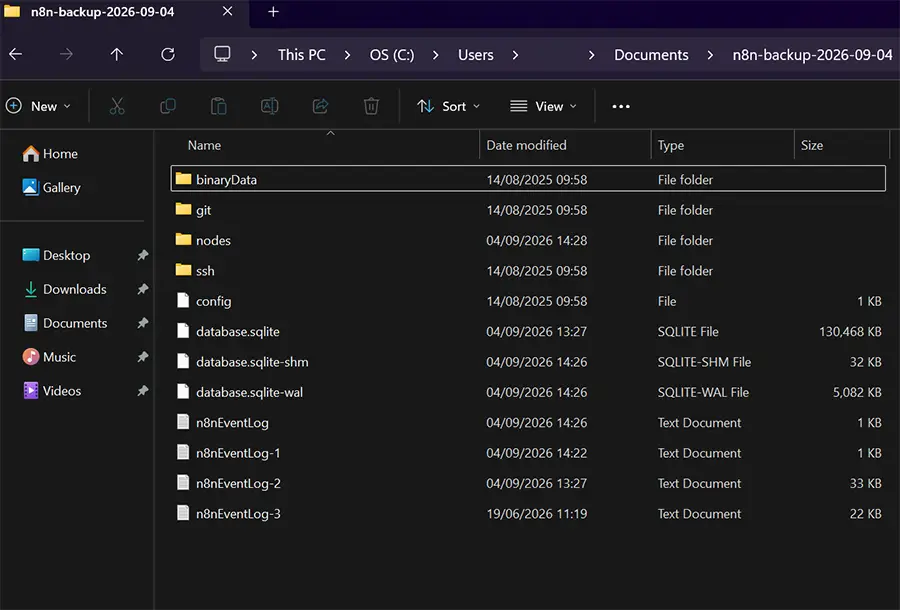
Task: Select the database.sqlite-shm file
Action: click(528, 362)
